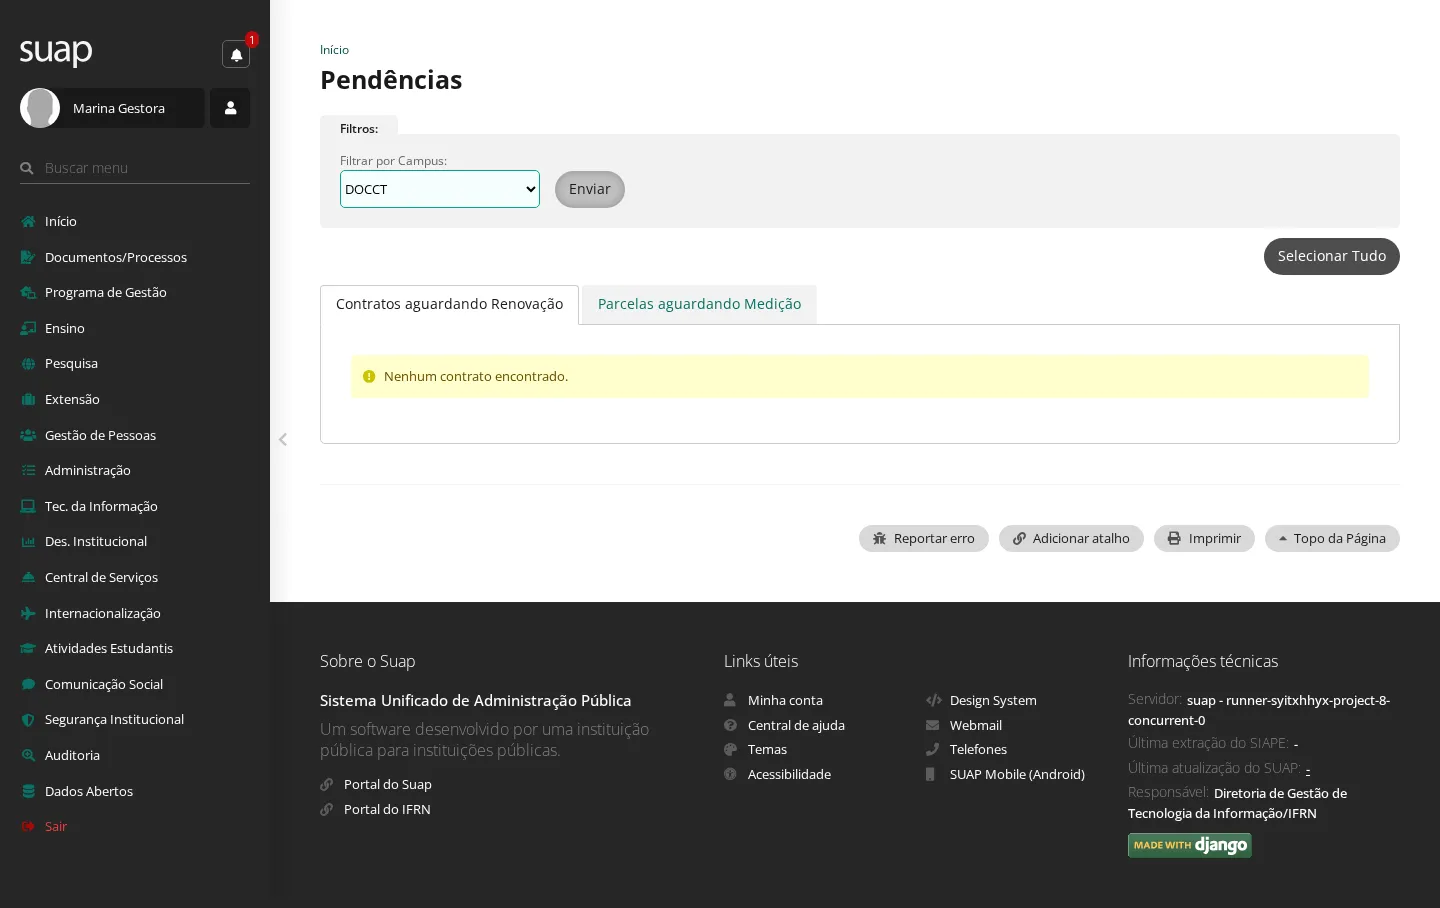Screen dimensions: 1440x908
Task: Click the Selecionar Tudo button
Action: coord(1332,256)
